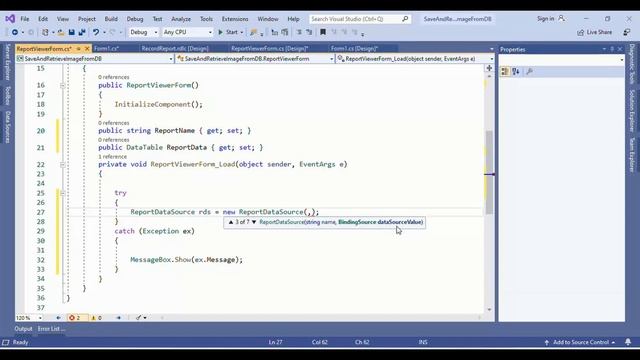
Task: Switch to the Form1.cs* tab
Action: click(106, 49)
